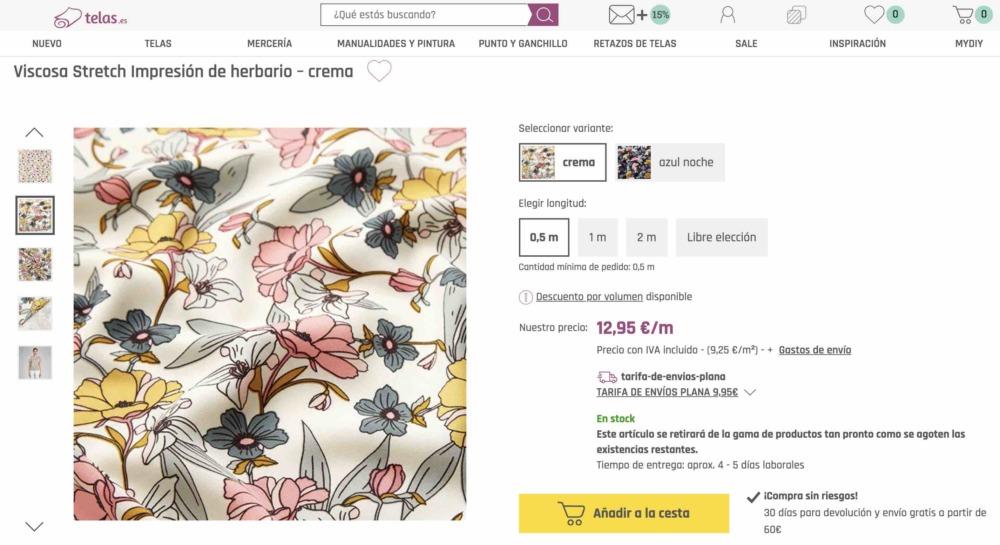Click Añadir a la cesta button
This screenshot has width=1000, height=545.
tap(624, 513)
